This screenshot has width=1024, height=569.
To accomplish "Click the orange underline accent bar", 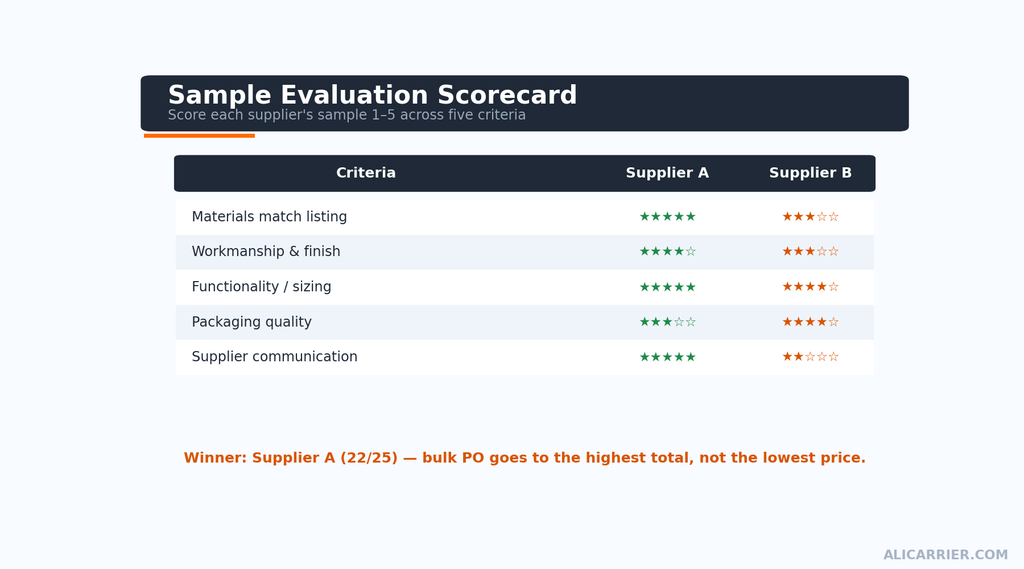I will [199, 136].
